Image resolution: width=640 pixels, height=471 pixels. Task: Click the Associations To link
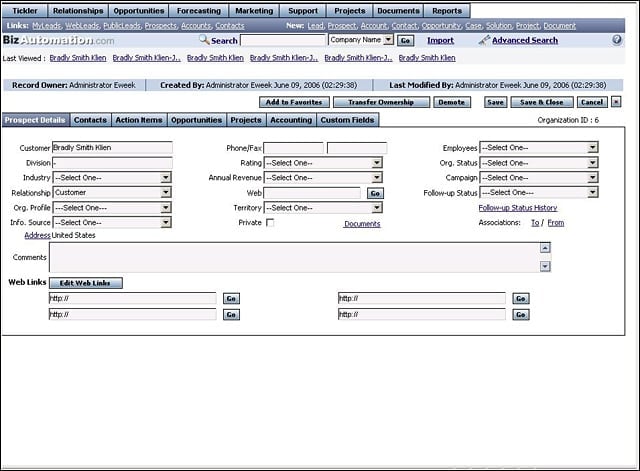click(535, 223)
